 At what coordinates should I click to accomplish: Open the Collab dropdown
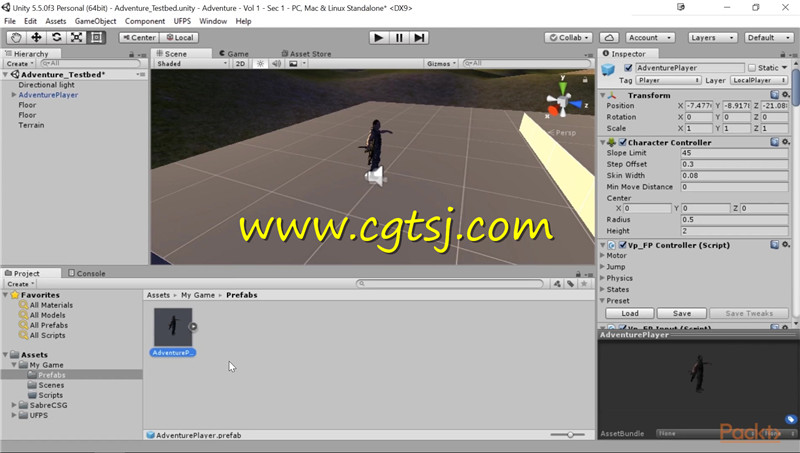coord(568,38)
